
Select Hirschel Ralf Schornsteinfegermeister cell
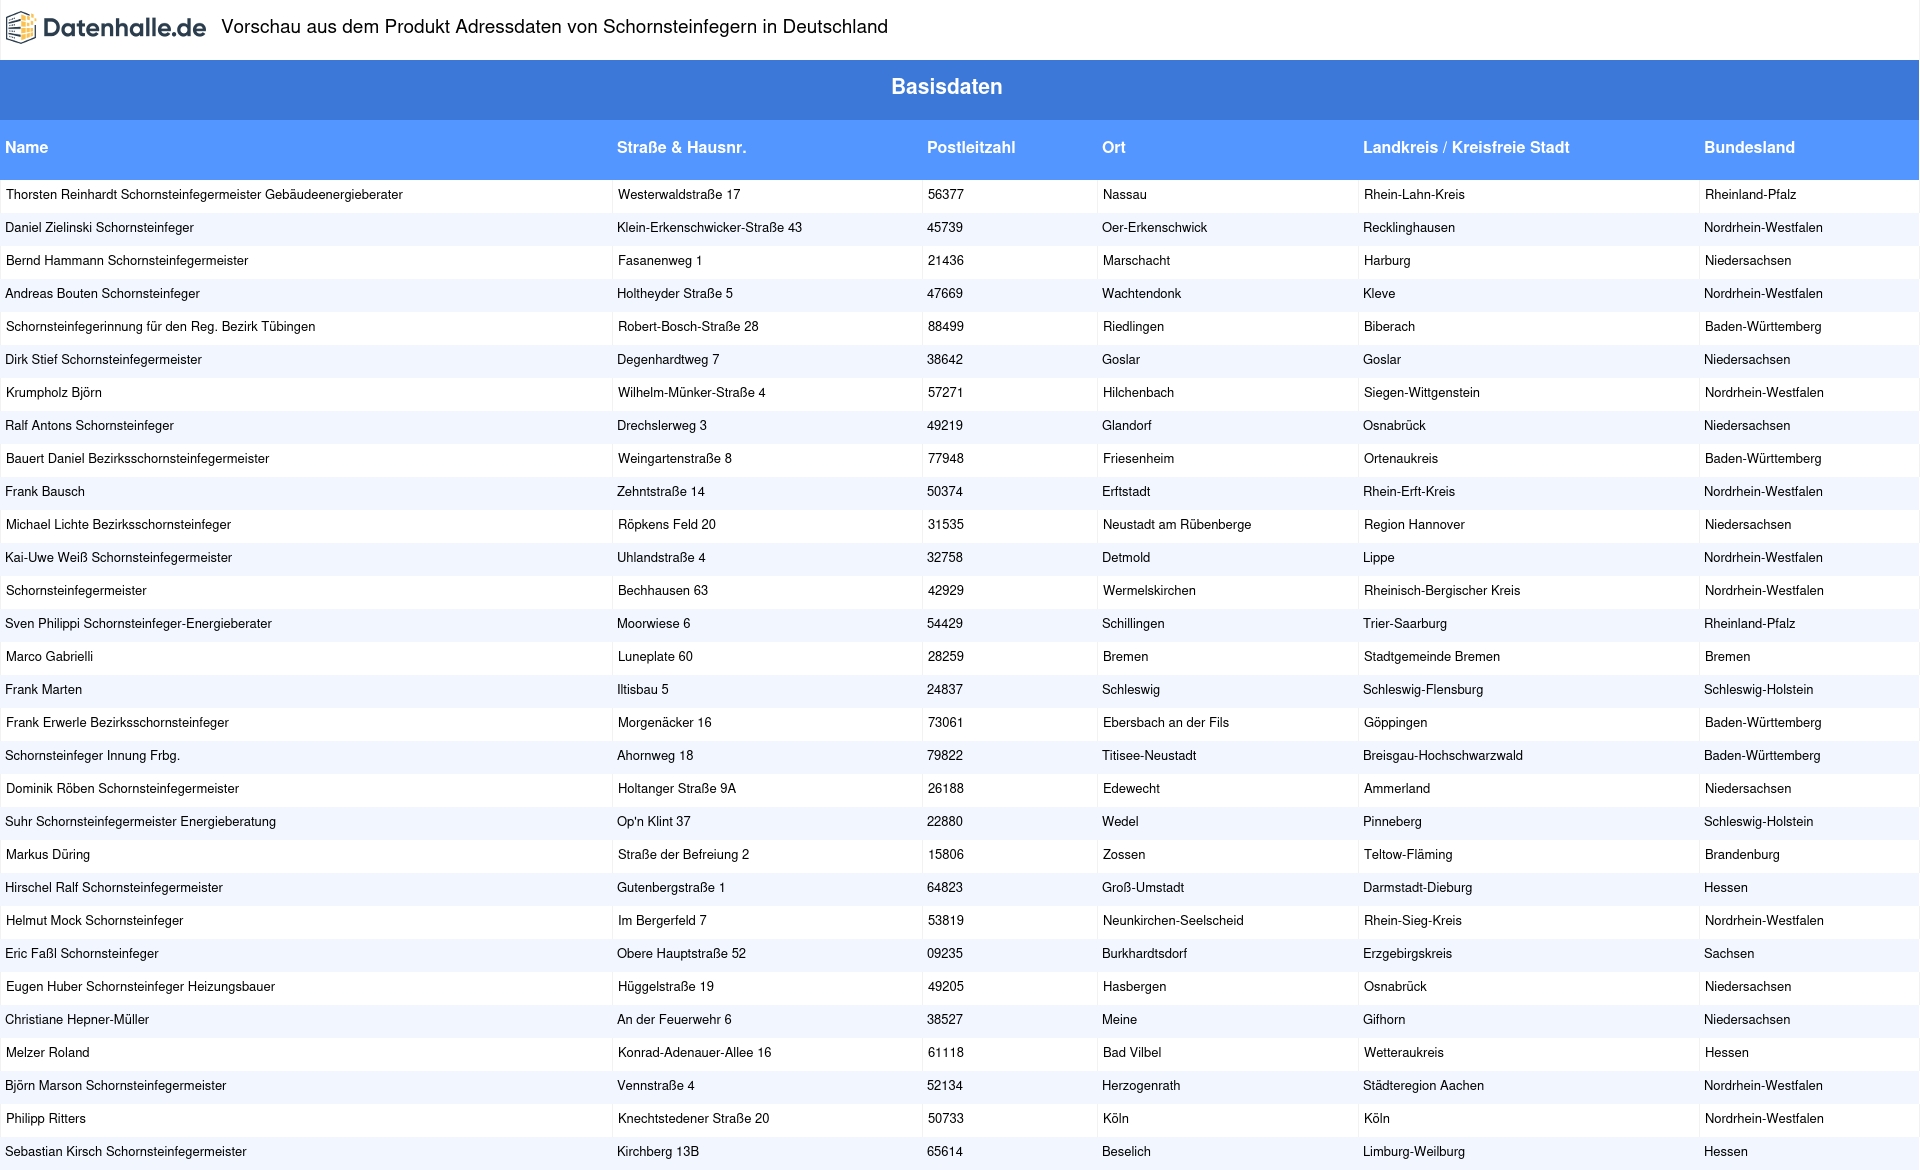tap(114, 888)
